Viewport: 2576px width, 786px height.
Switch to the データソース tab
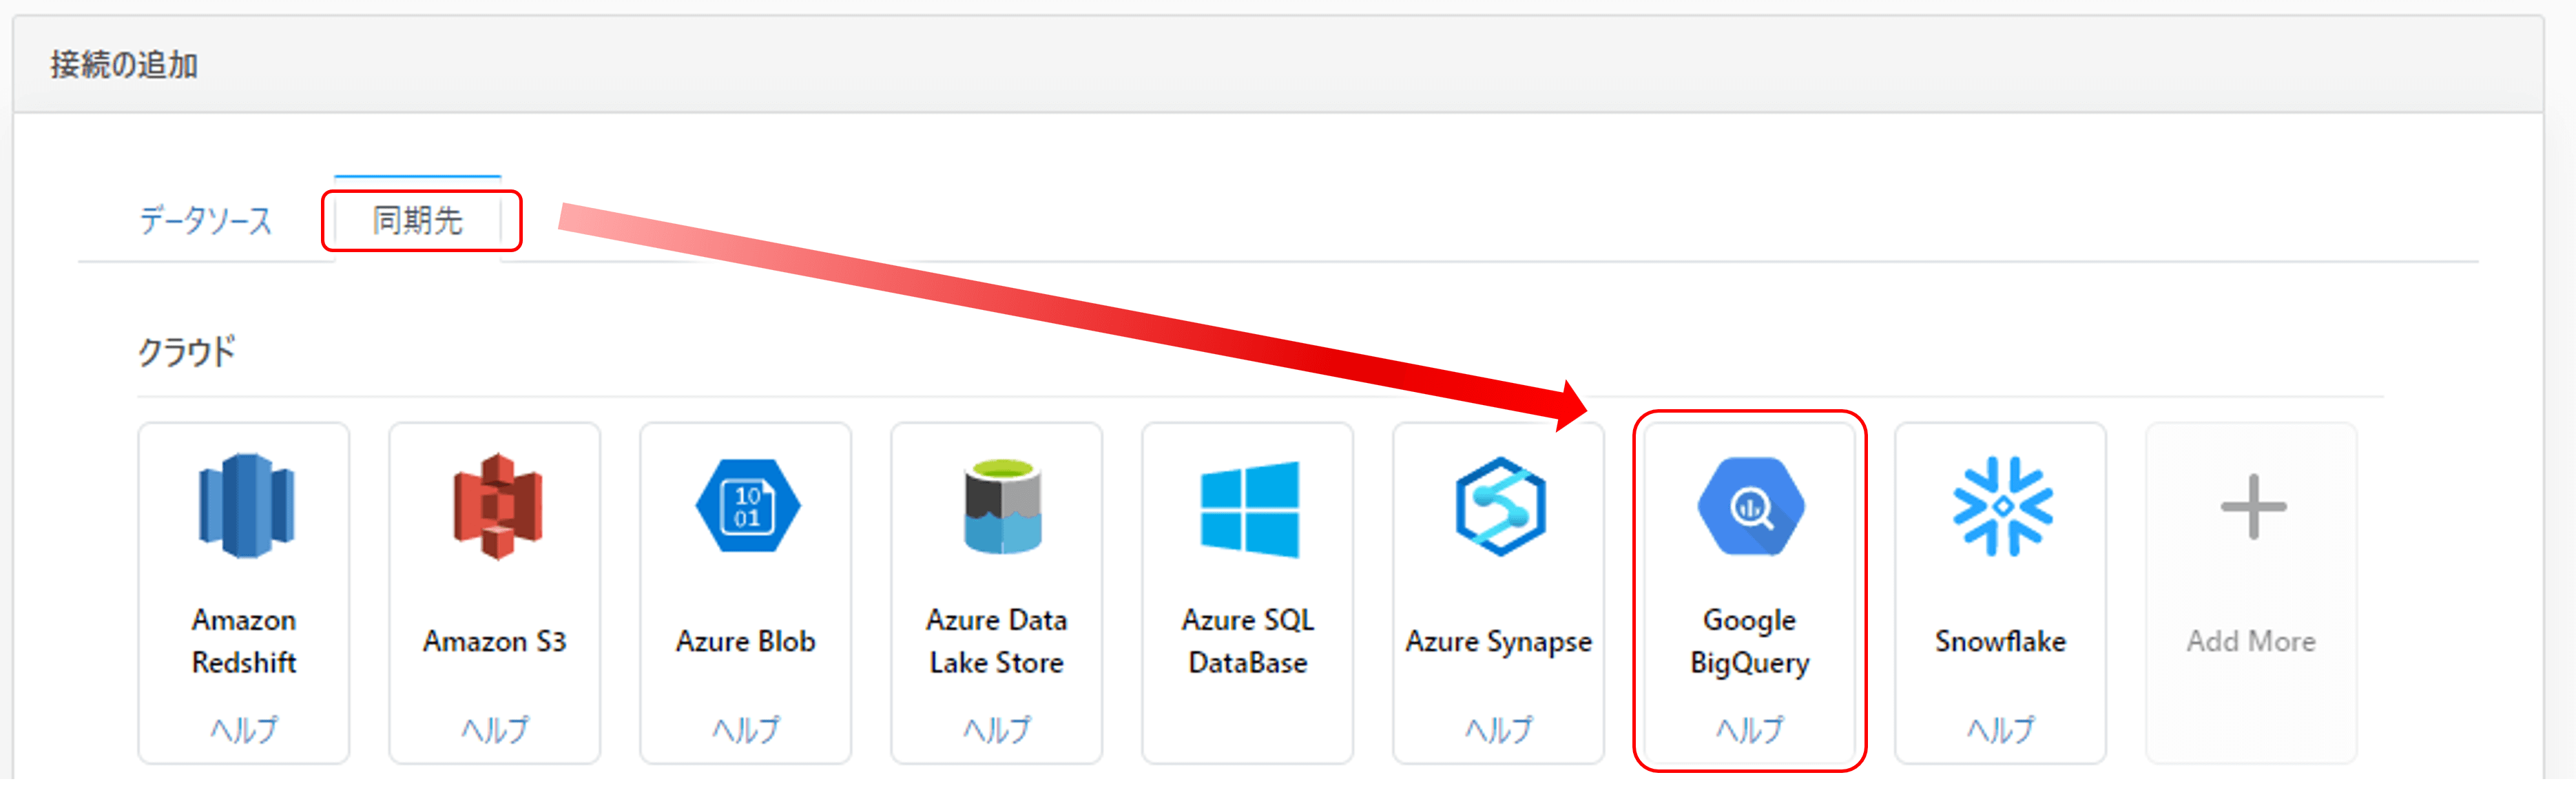pos(205,220)
